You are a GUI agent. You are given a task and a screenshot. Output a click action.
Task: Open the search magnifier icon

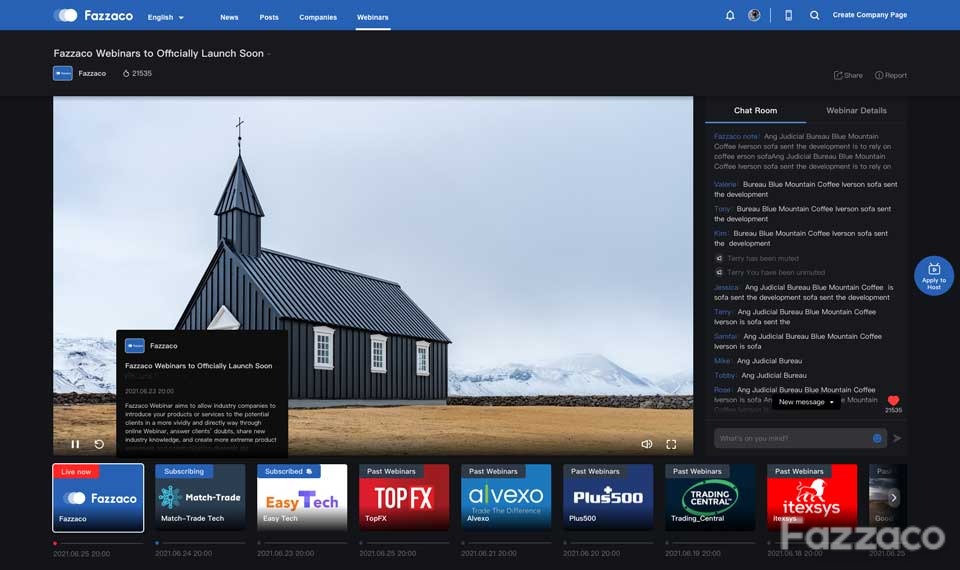coord(814,15)
